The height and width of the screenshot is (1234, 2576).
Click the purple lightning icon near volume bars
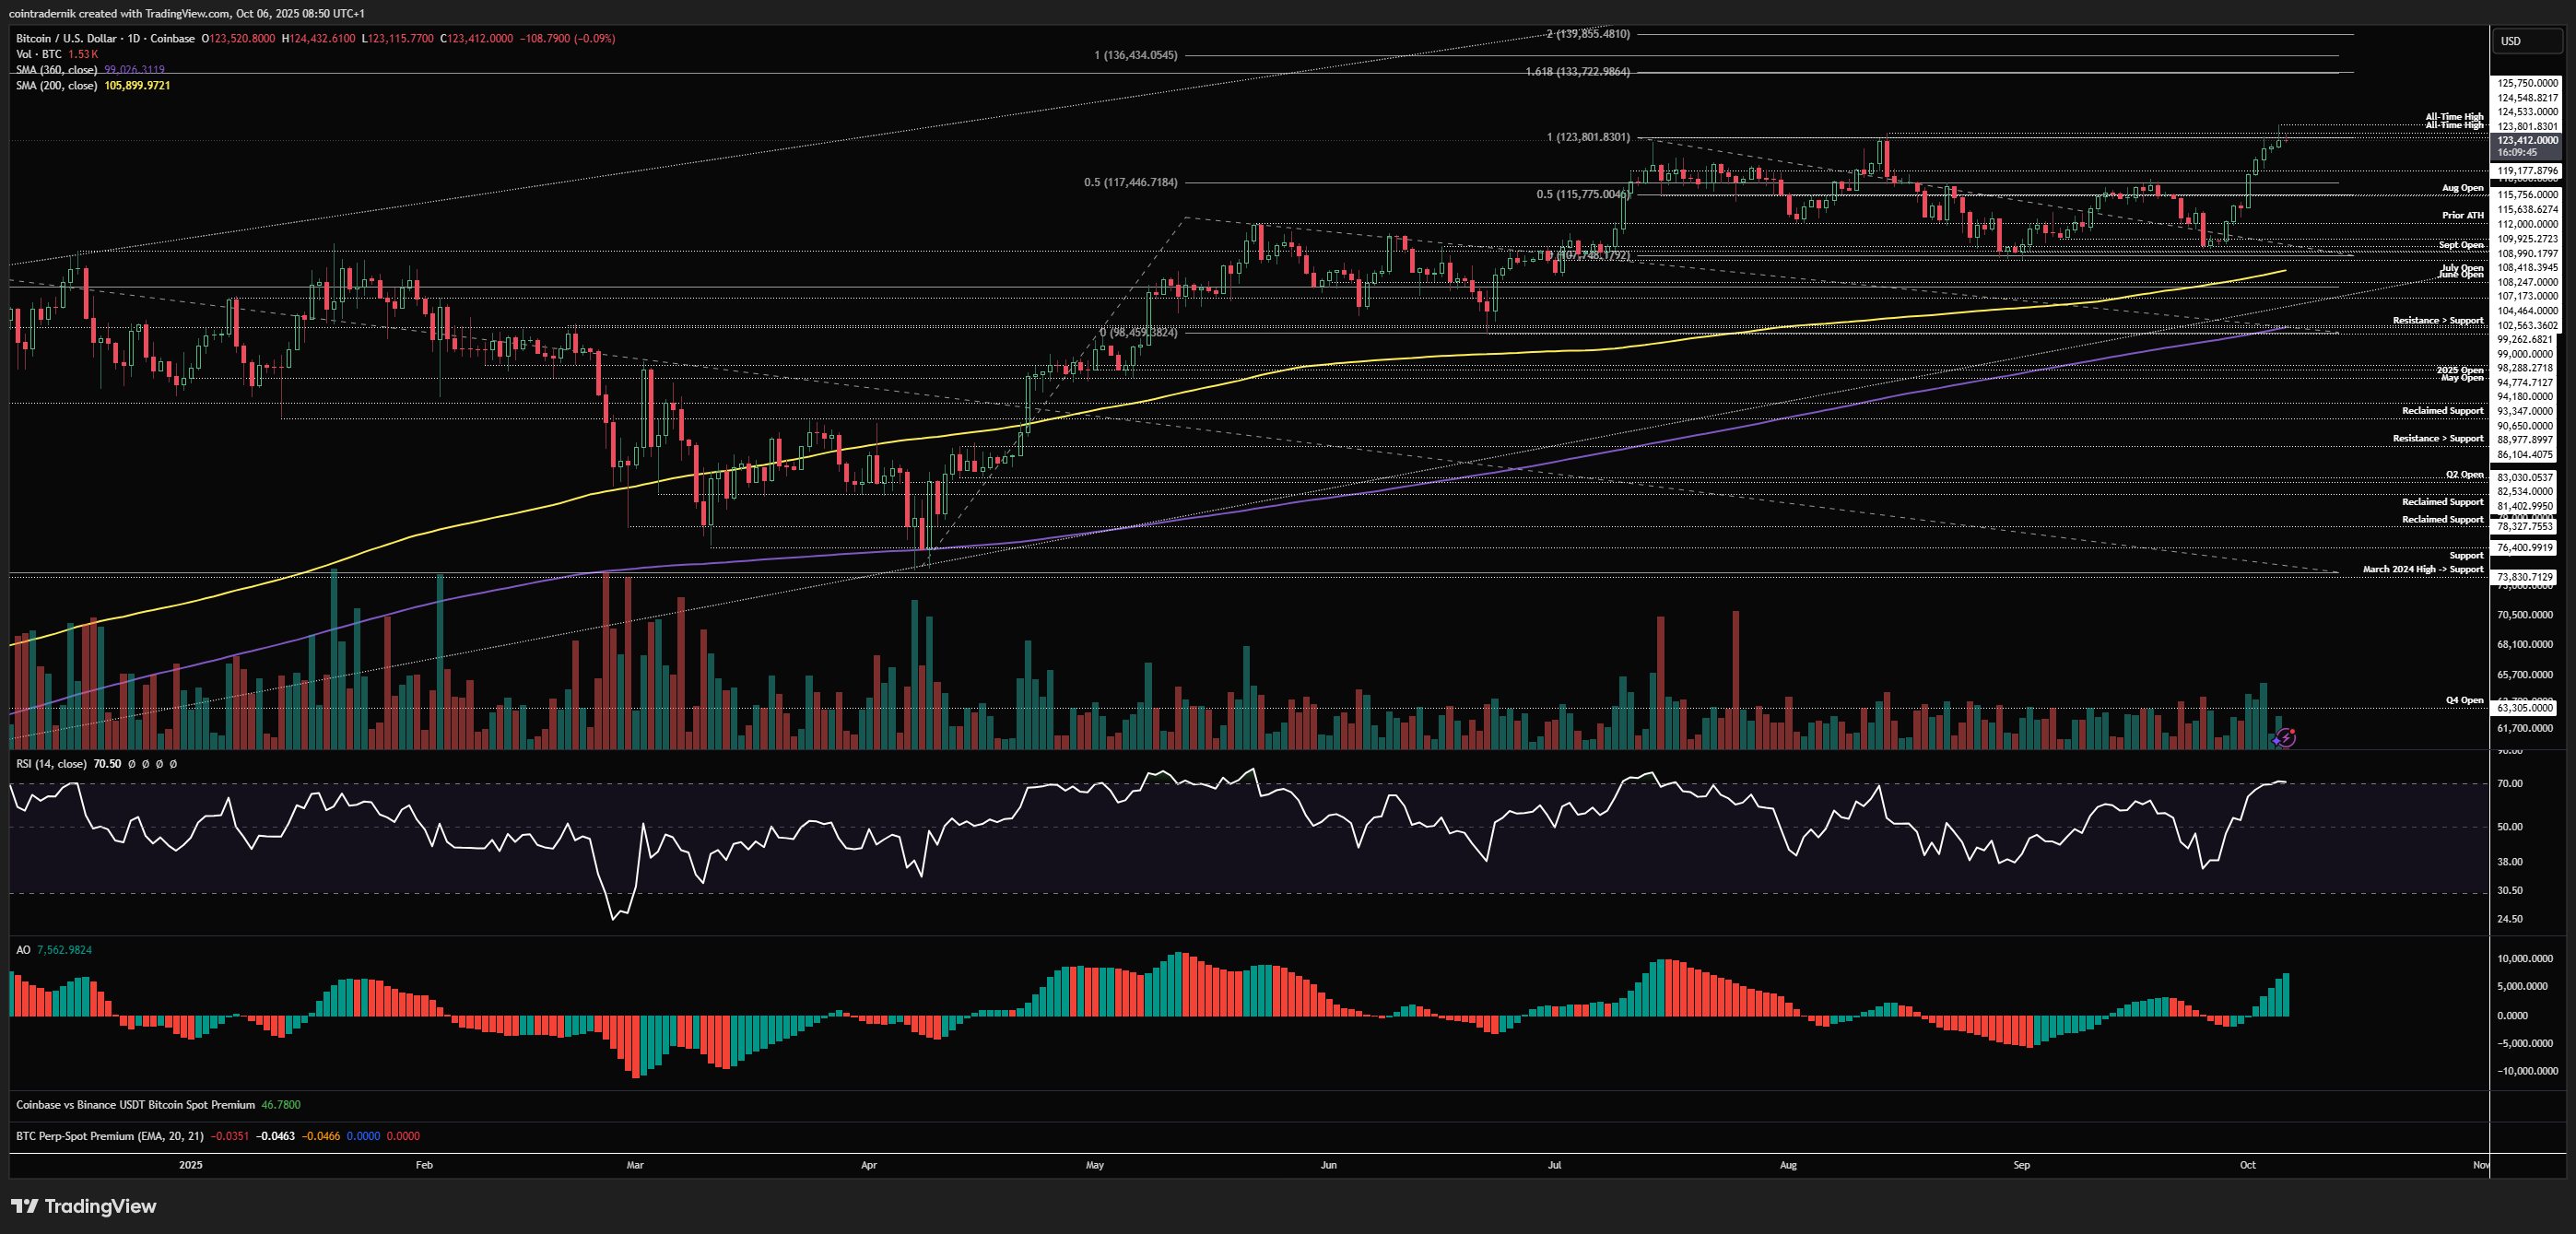2284,738
